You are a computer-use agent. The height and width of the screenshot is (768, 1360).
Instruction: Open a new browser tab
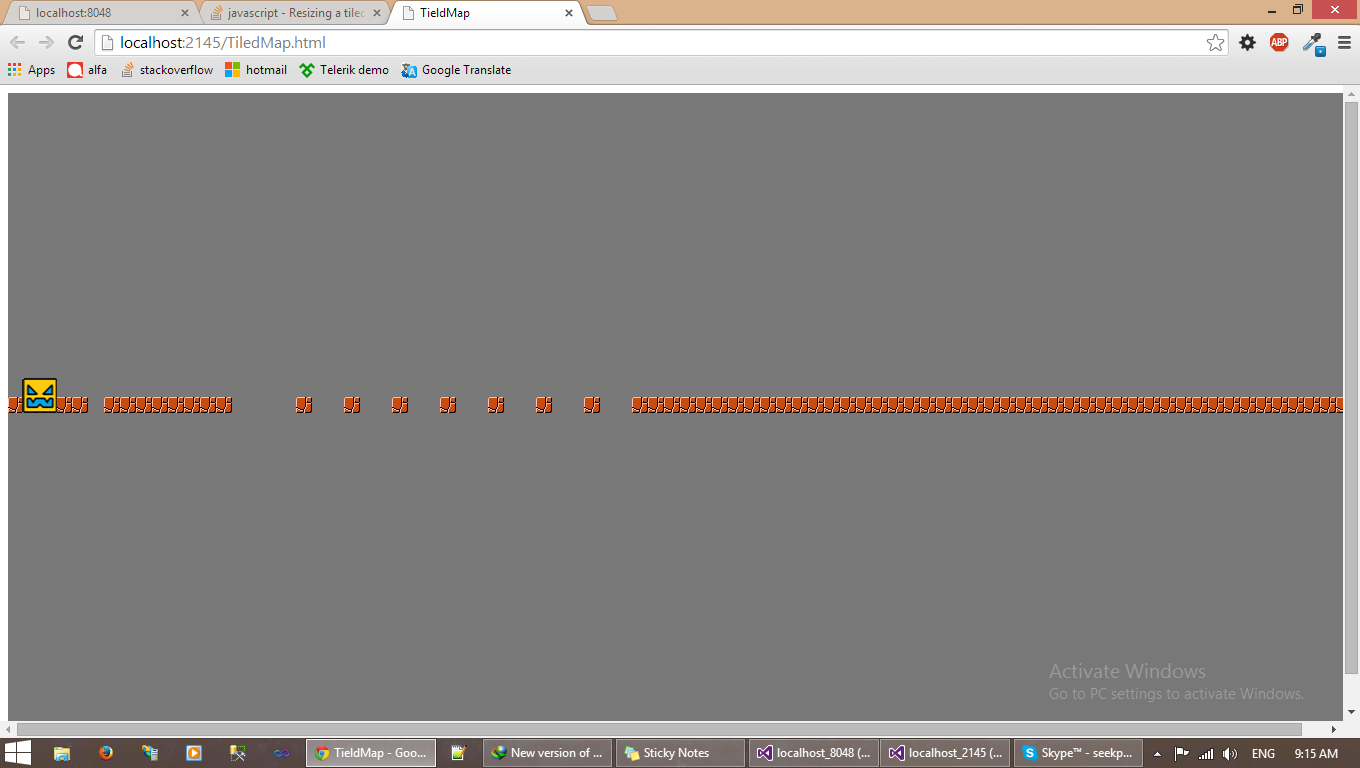pyautogui.click(x=601, y=13)
